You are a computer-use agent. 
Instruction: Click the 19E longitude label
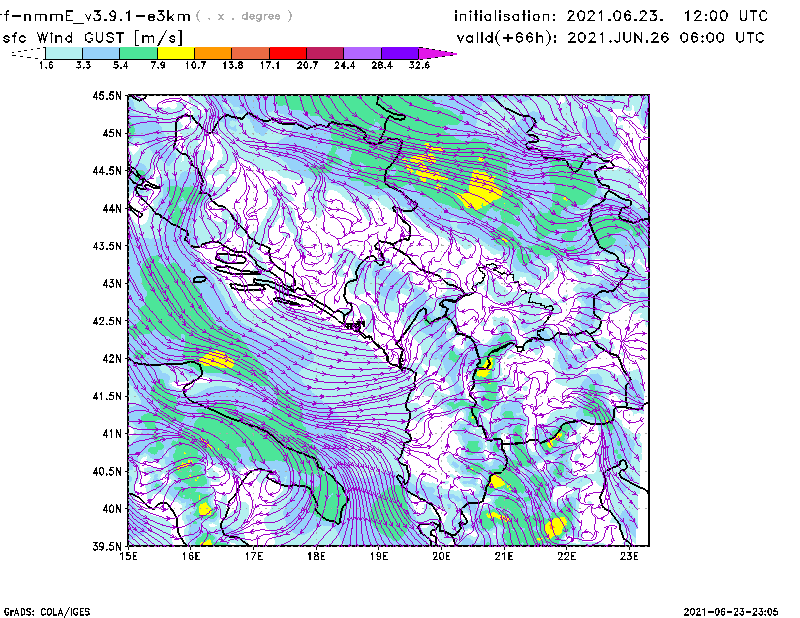coord(379,556)
